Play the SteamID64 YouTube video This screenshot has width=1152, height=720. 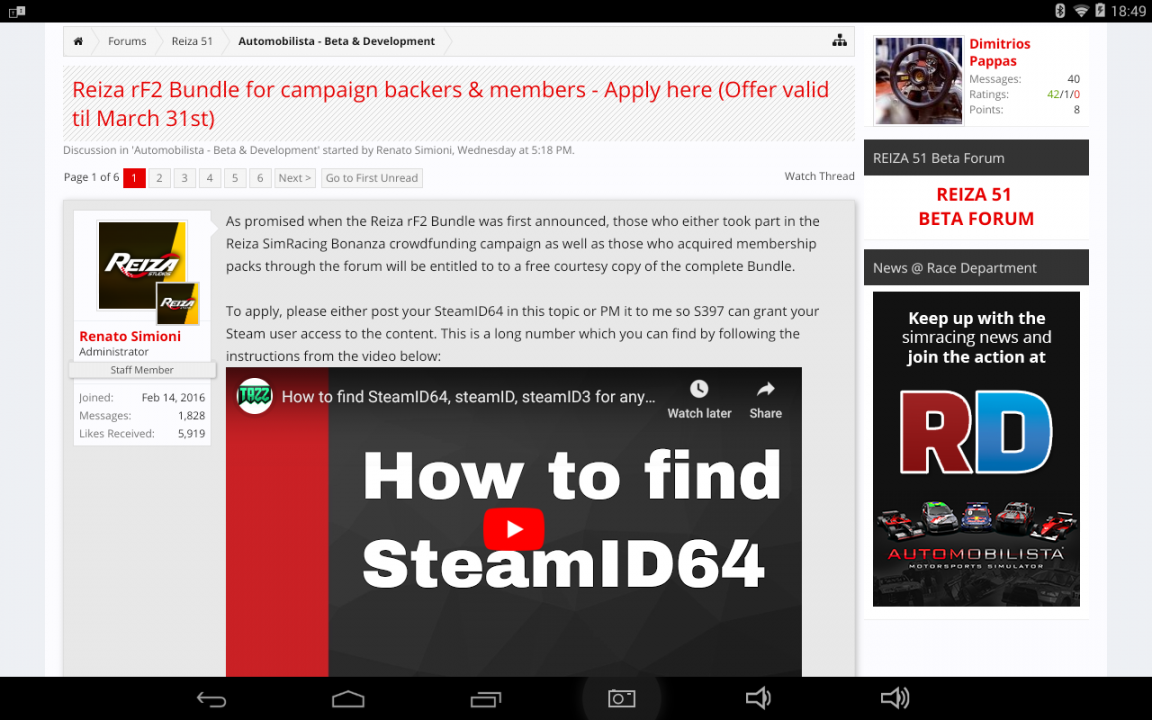[514, 529]
